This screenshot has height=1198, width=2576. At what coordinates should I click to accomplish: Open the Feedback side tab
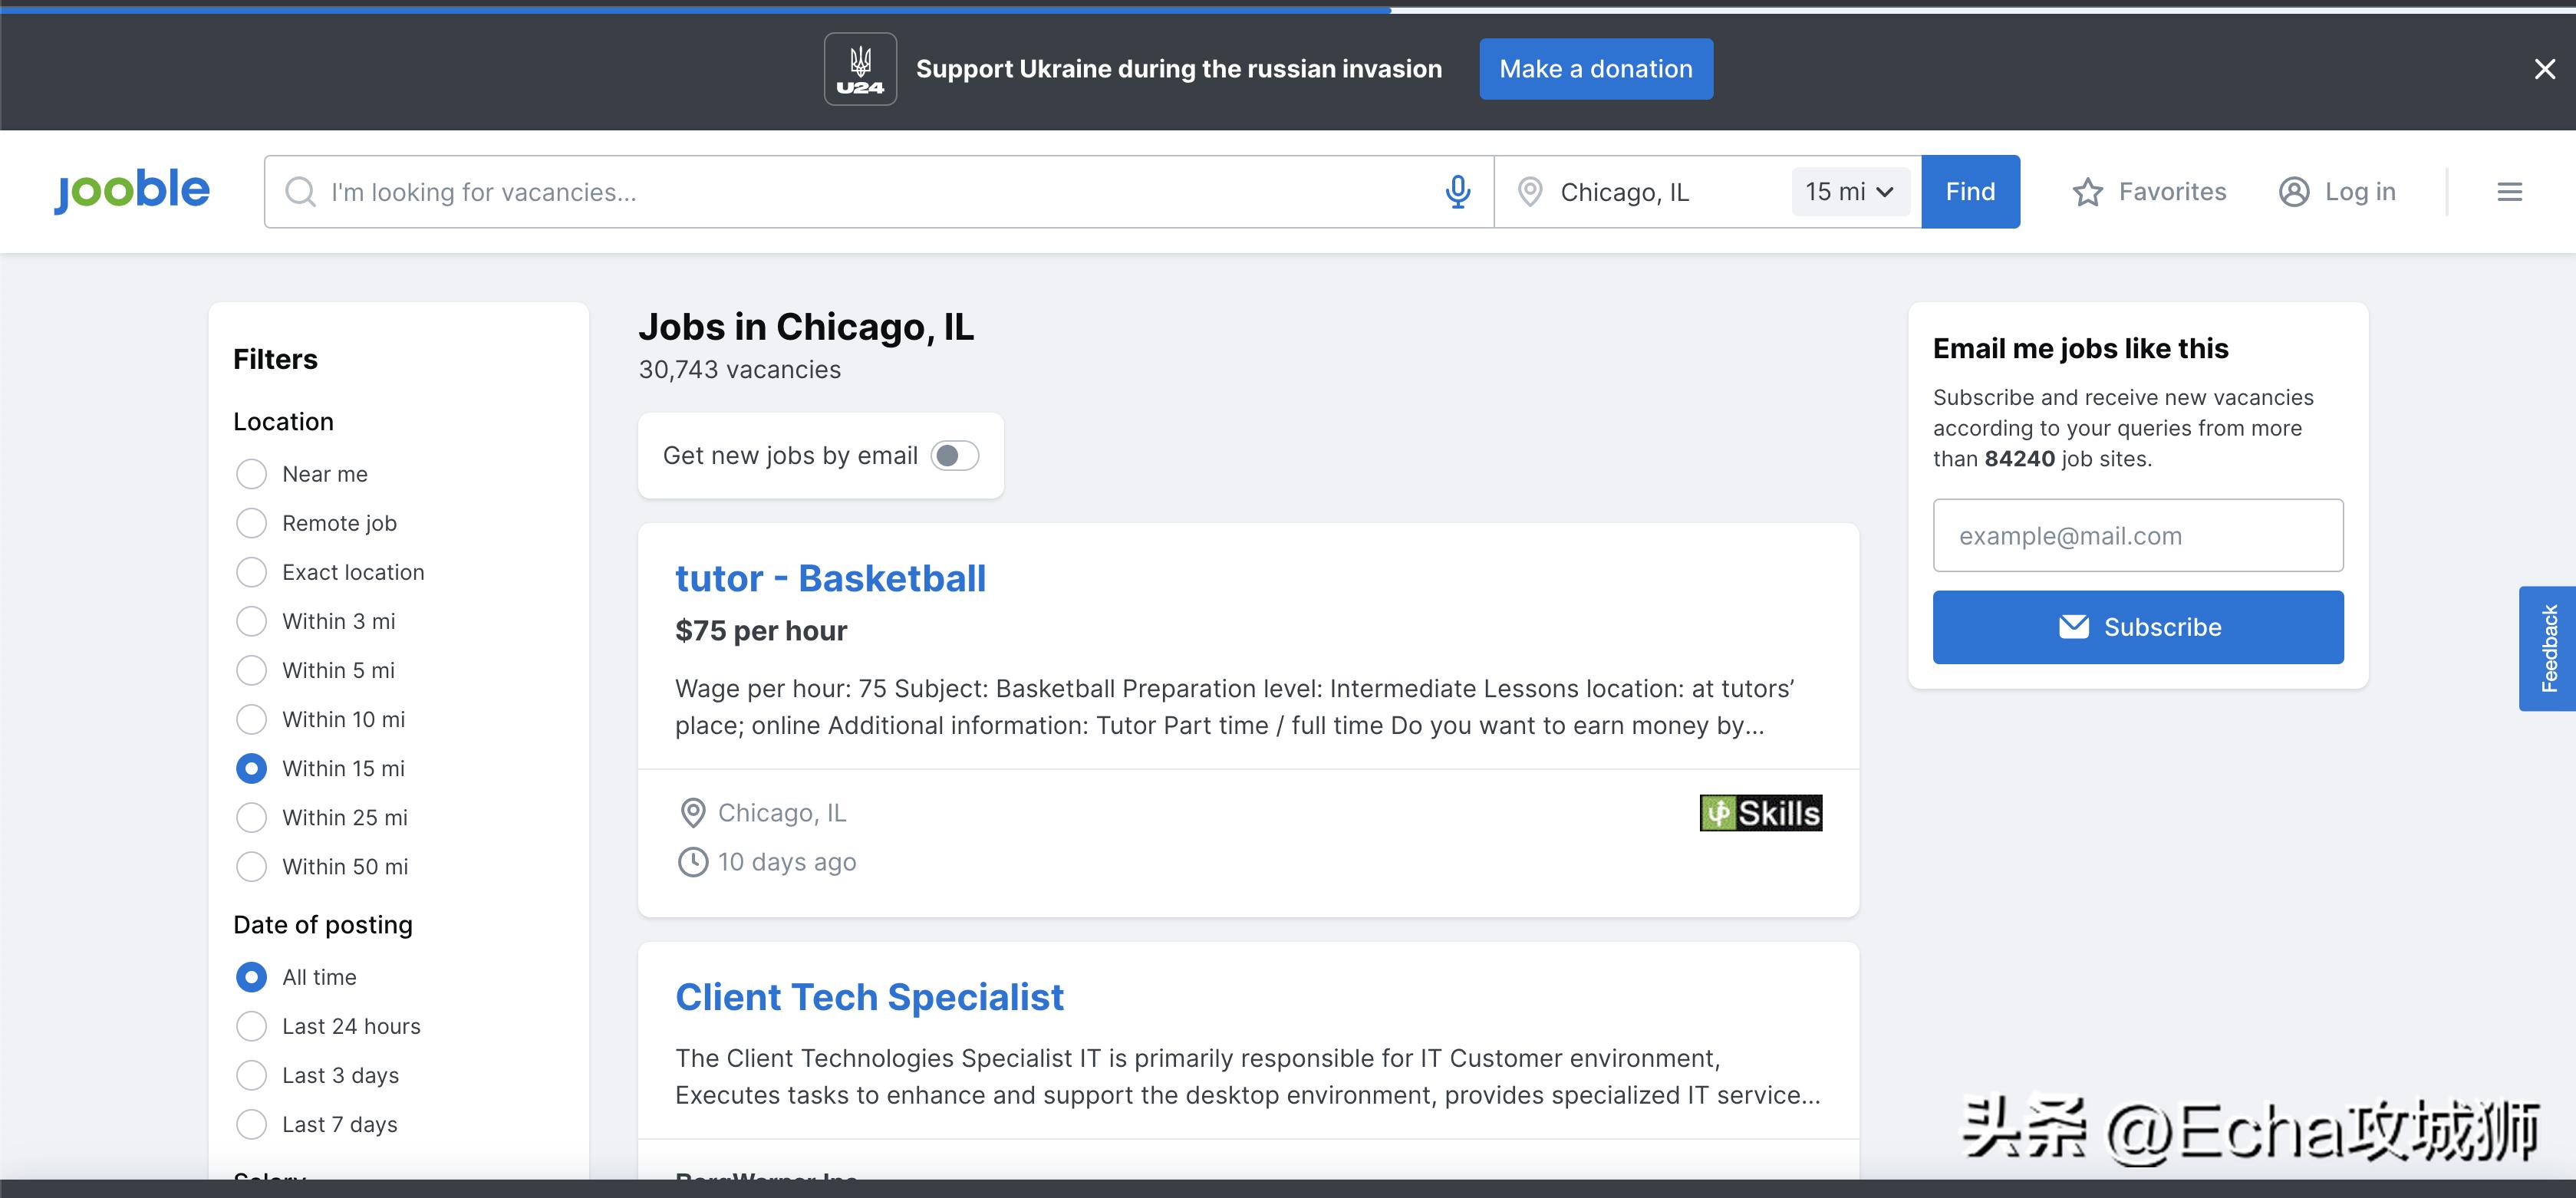2548,648
